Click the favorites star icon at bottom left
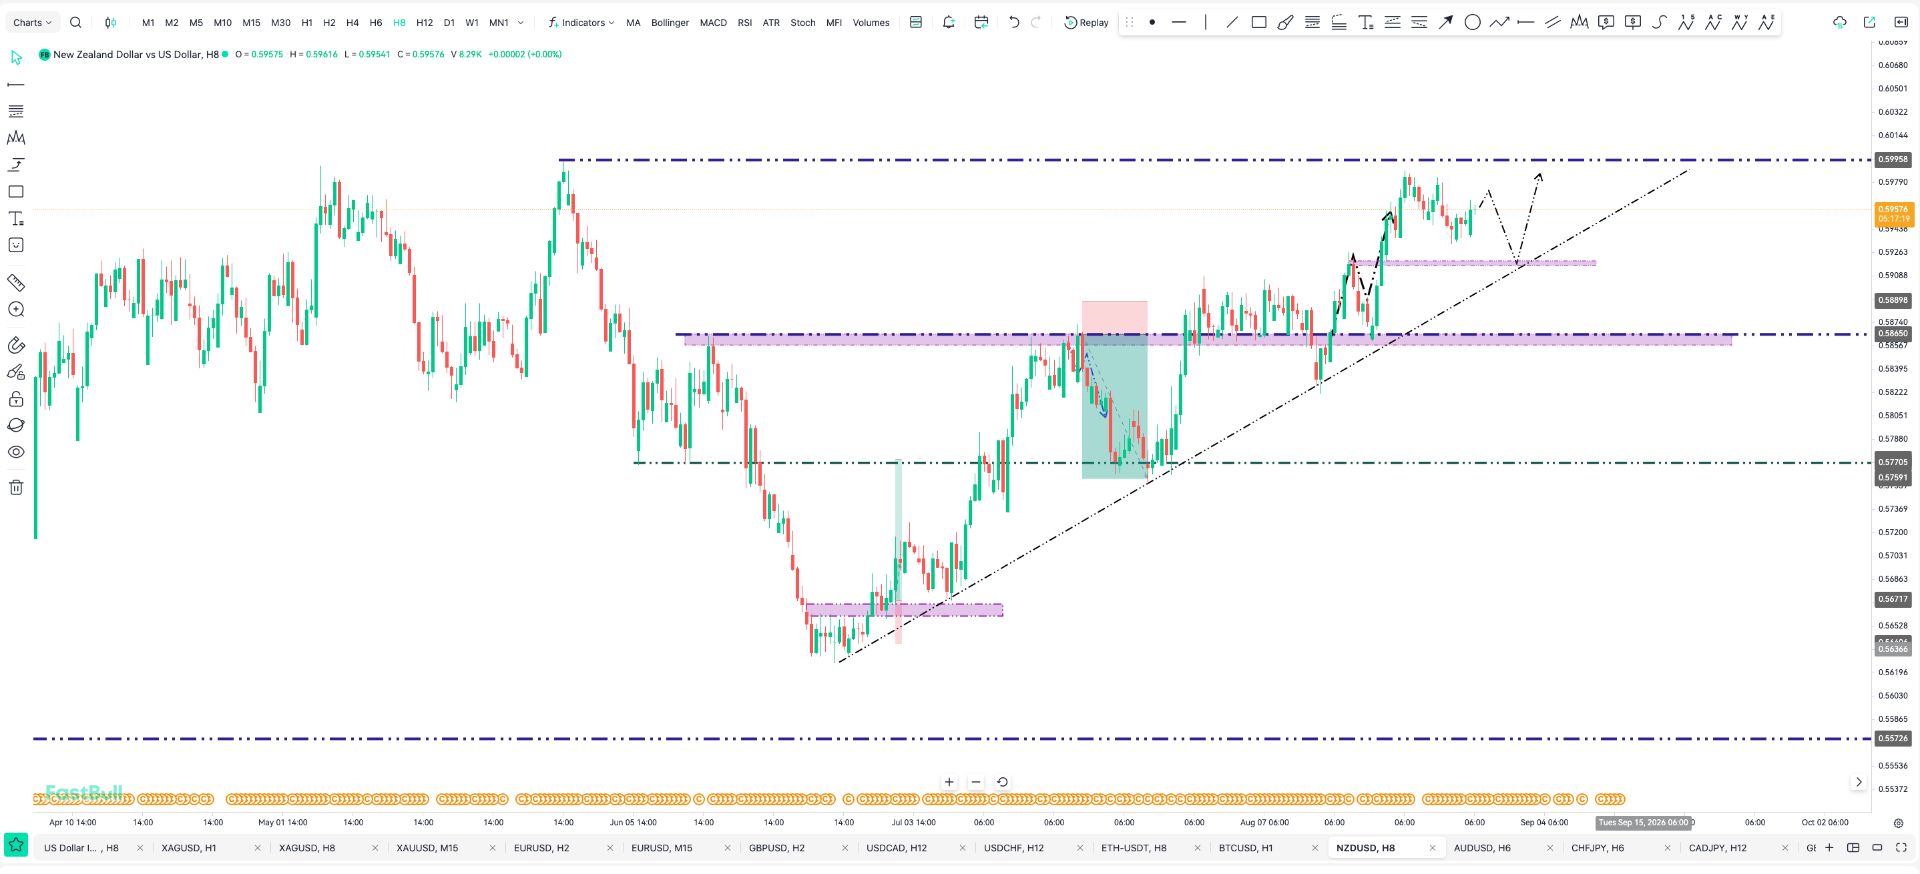1920x874 pixels. (16, 845)
